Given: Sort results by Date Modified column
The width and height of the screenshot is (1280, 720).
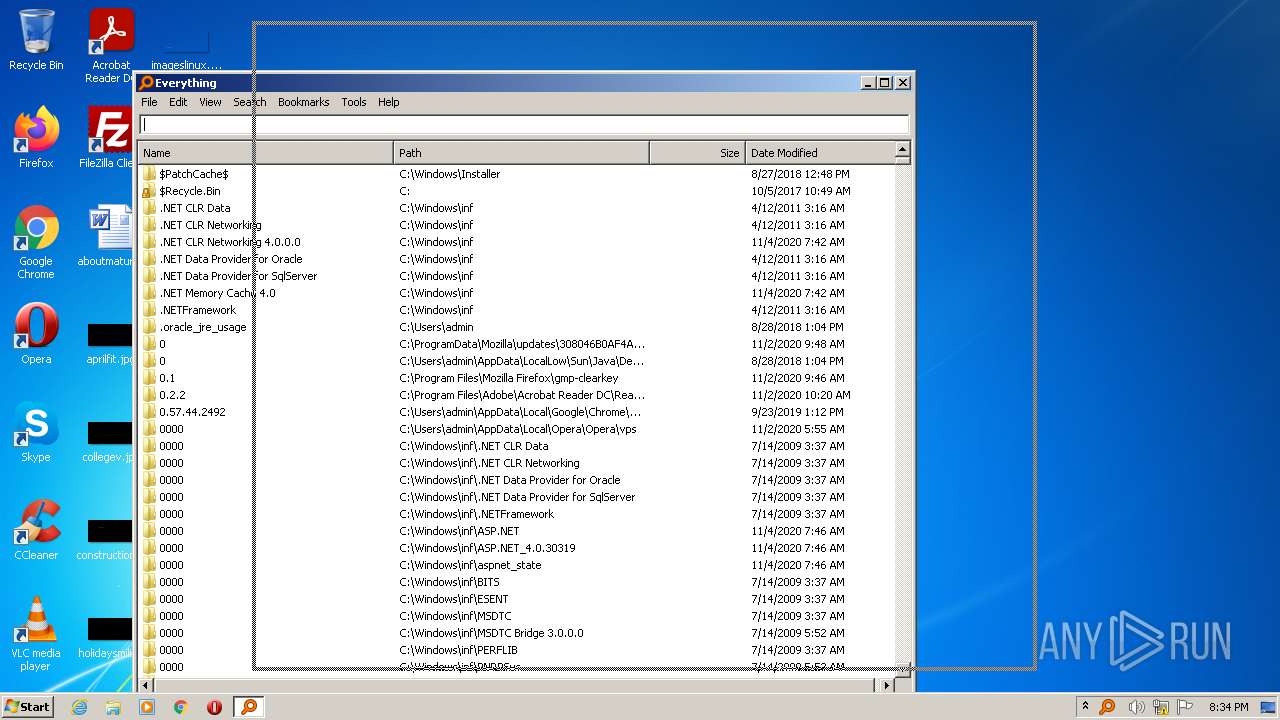Looking at the screenshot, I should coord(820,153).
